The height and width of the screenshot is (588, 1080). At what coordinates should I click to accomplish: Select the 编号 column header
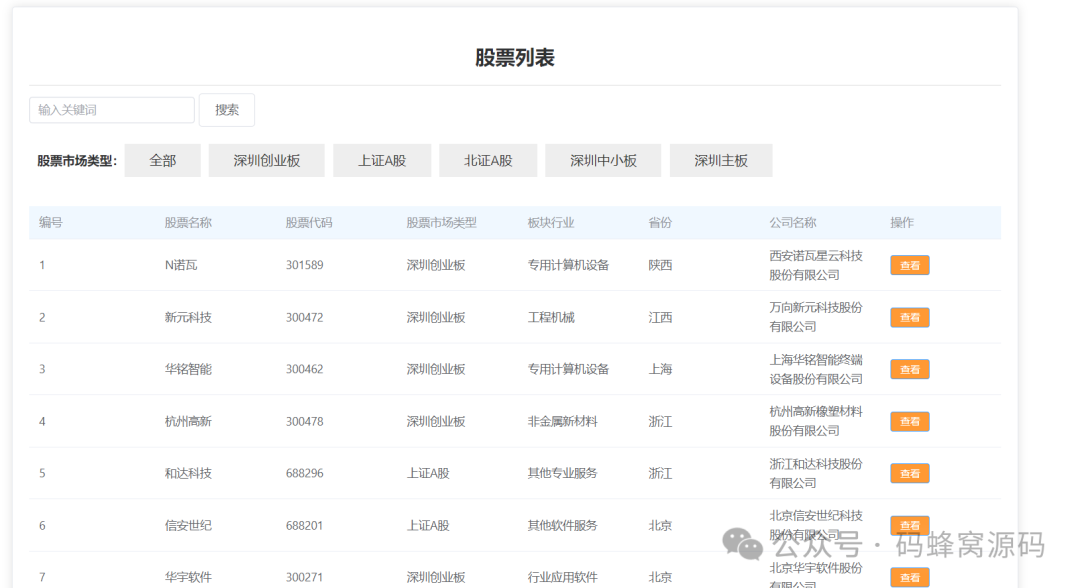pyautogui.click(x=51, y=223)
